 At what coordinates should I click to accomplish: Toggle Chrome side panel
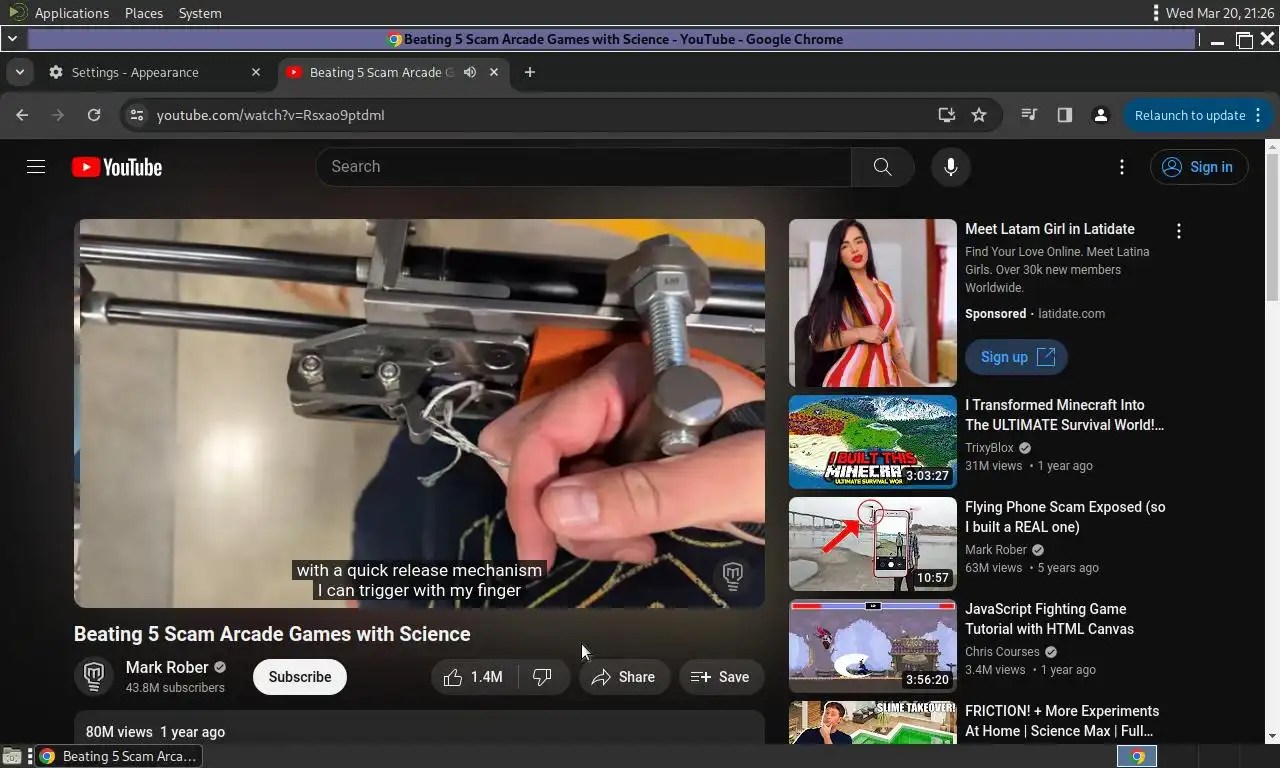pos(1065,115)
